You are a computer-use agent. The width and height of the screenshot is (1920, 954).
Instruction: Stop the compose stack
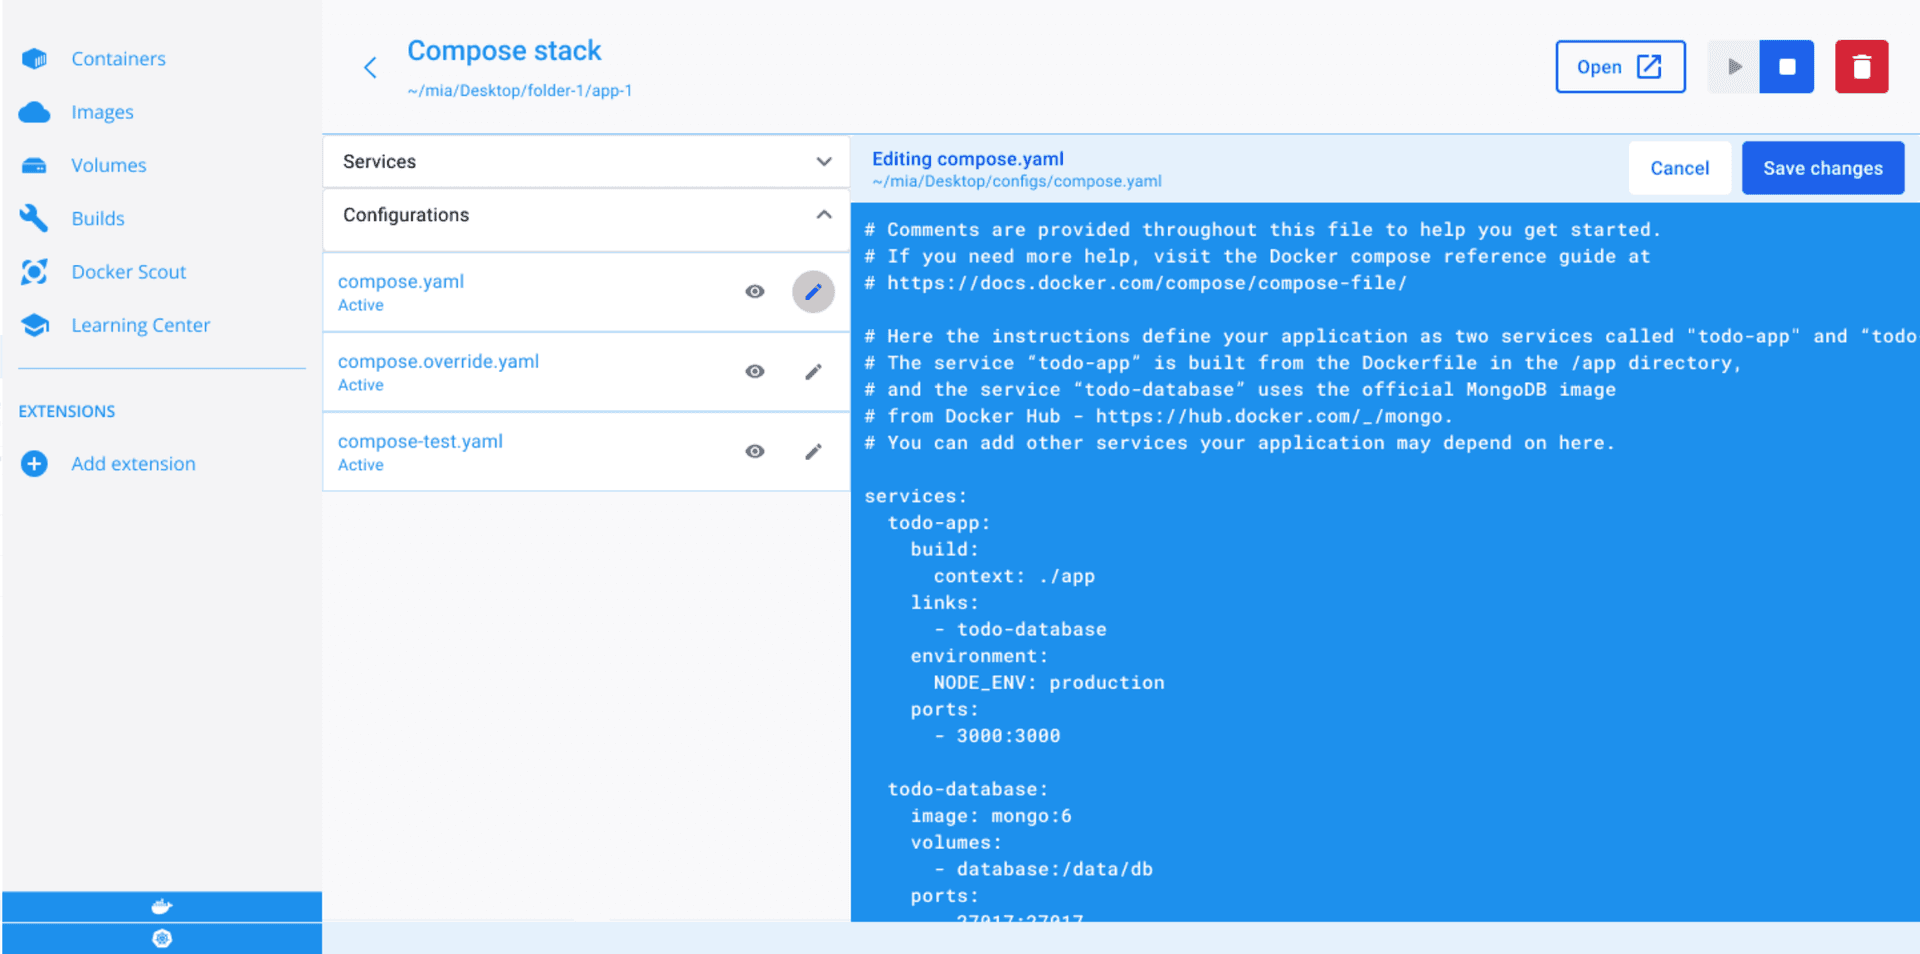coord(1786,67)
